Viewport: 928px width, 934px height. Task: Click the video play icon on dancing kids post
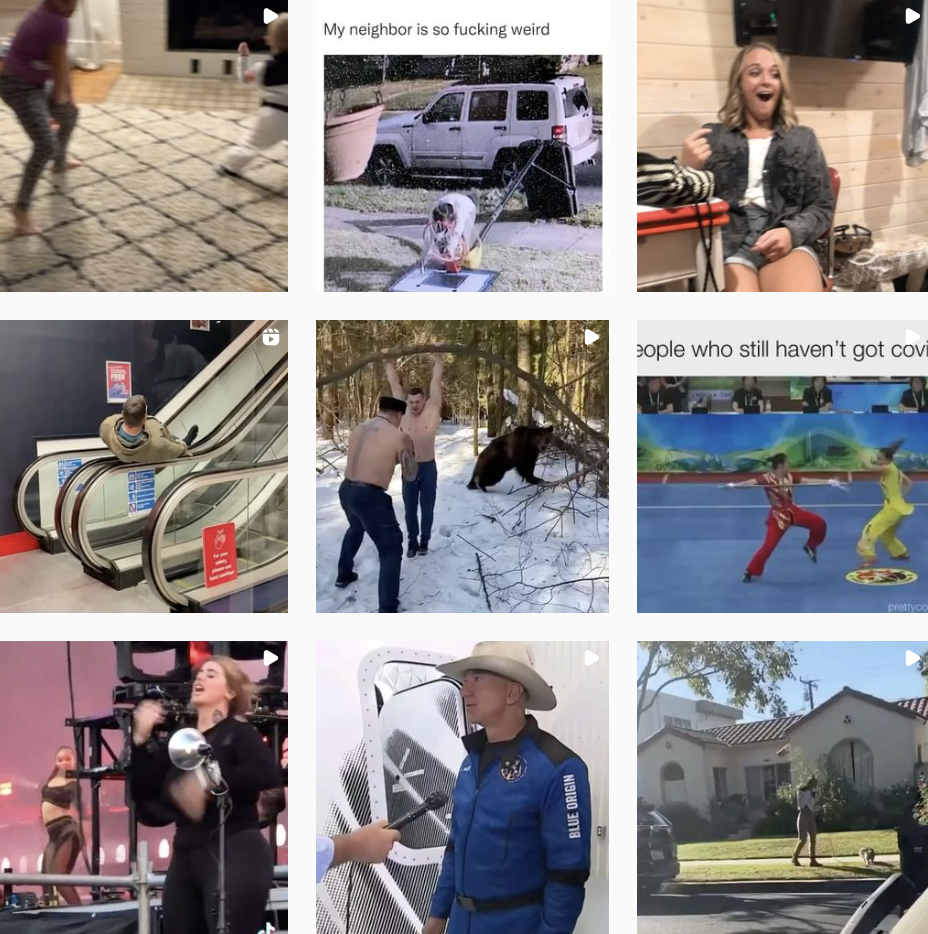pyautogui.click(x=271, y=16)
